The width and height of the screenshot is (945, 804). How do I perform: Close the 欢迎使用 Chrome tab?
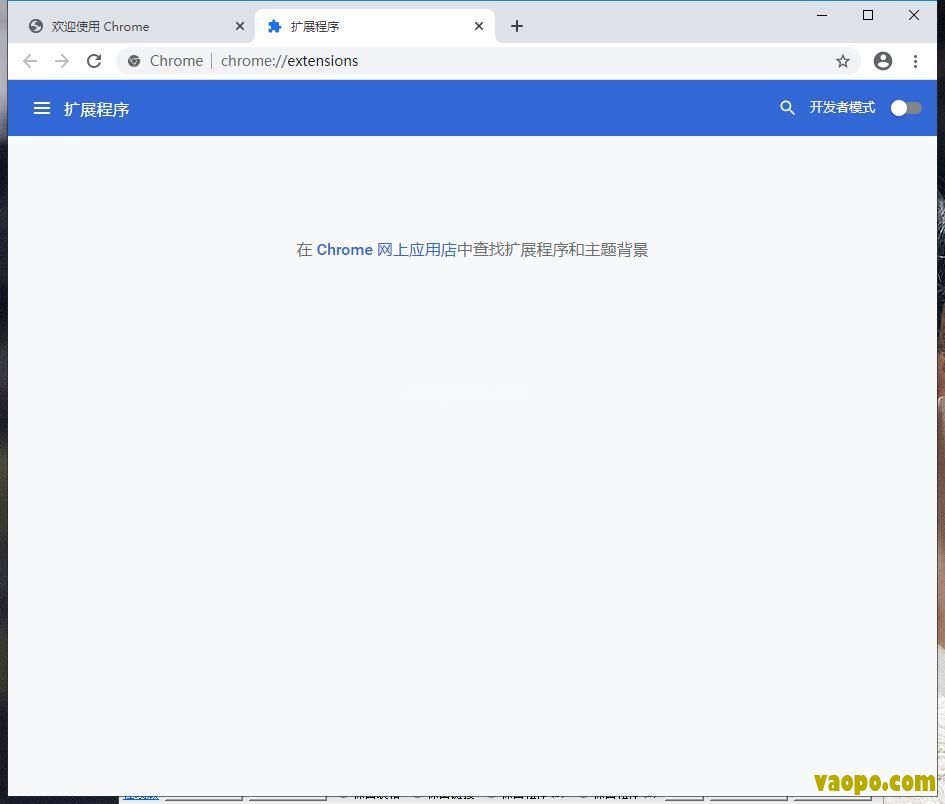click(x=240, y=26)
